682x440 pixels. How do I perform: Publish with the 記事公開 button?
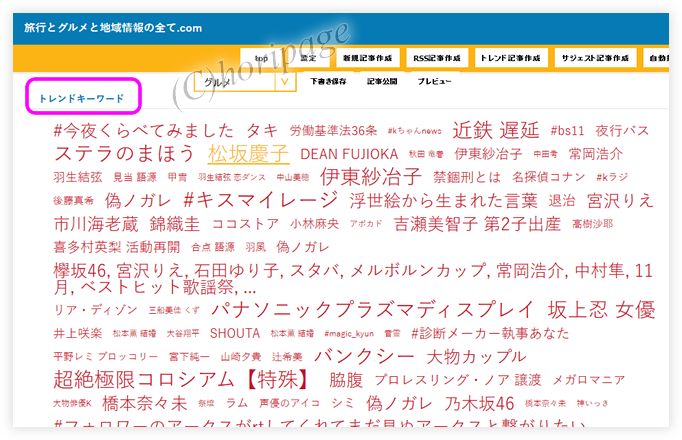(x=382, y=81)
